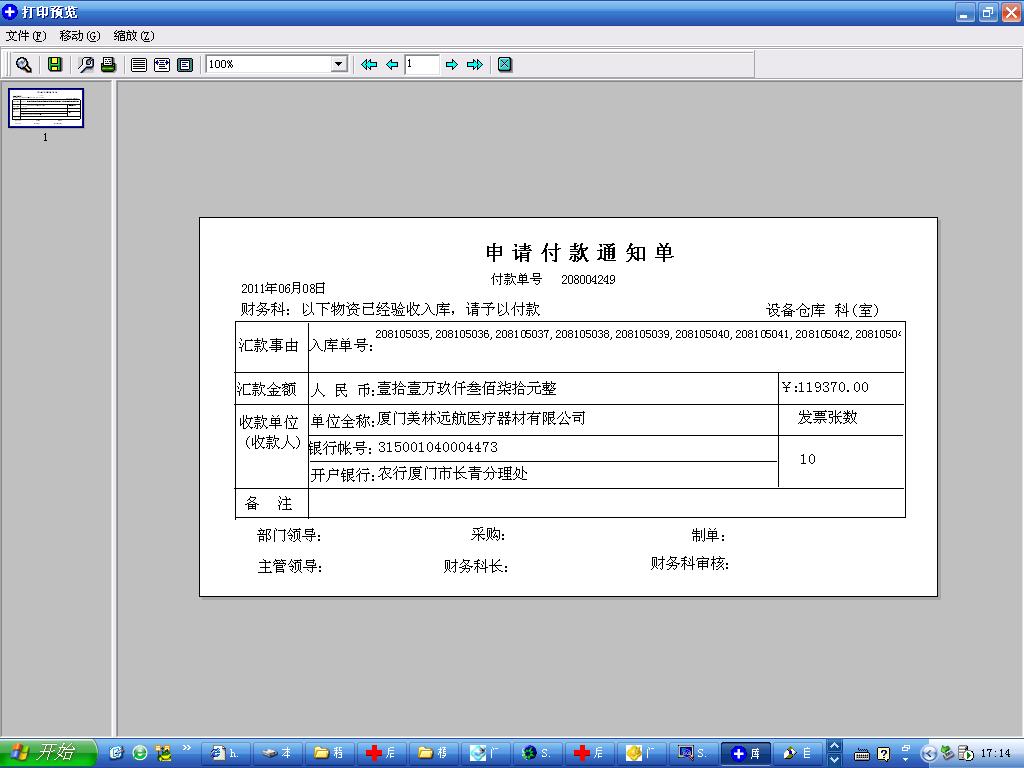Image resolution: width=1024 pixels, height=768 pixels.
Task: Click the question mark help tray icon
Action: coord(884,754)
